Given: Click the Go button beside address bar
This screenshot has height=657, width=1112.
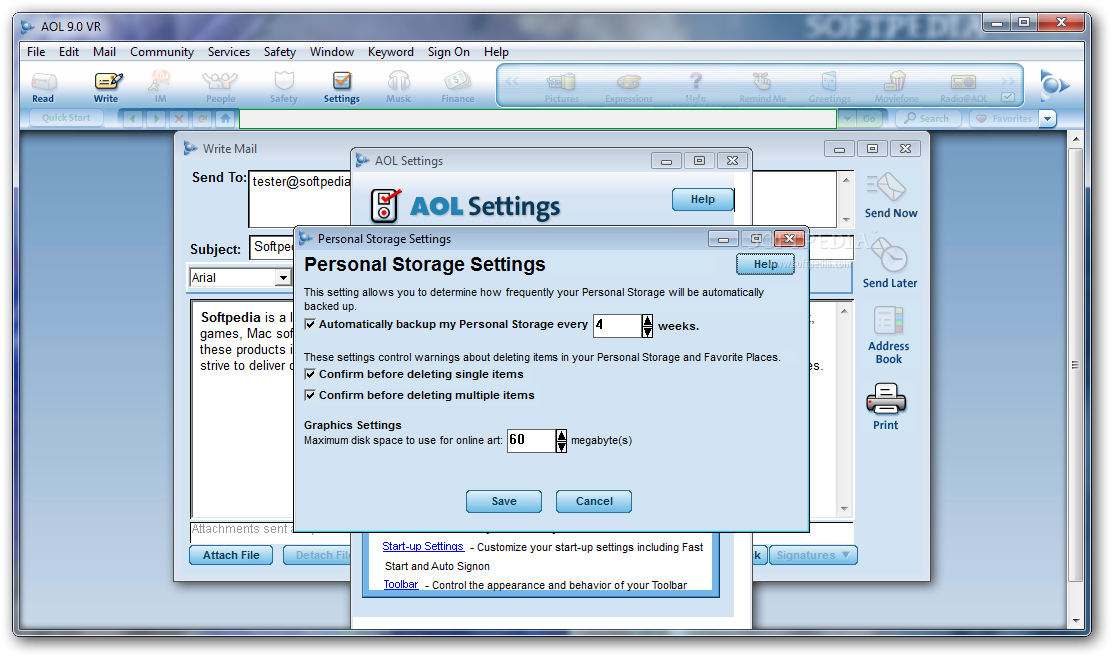Looking at the screenshot, I should point(869,118).
